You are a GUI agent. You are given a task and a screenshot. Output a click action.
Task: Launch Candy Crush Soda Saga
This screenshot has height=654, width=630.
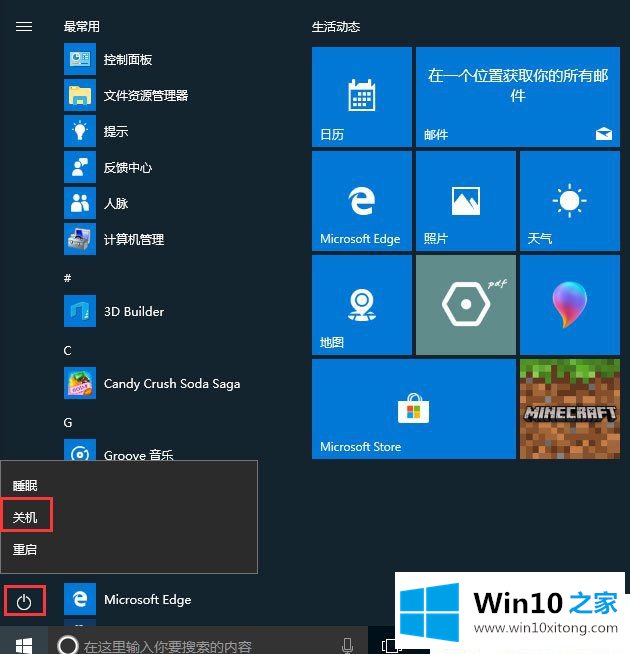[171, 384]
